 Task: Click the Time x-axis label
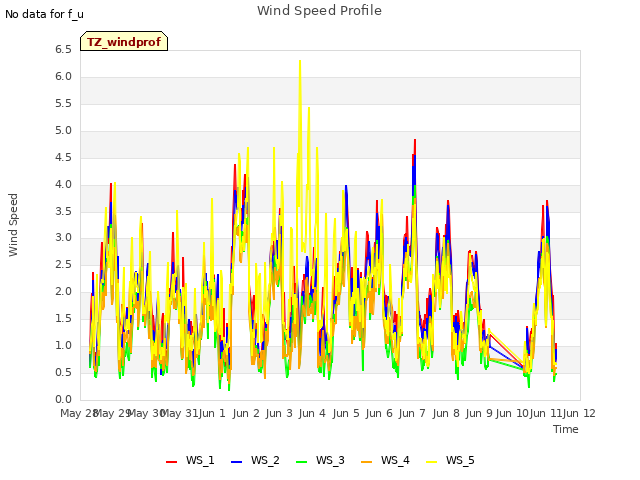click(x=566, y=429)
